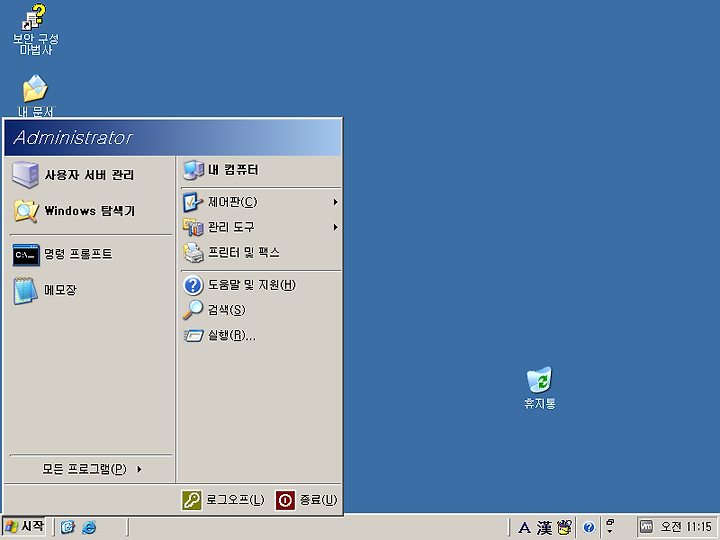
Task: Click the 명령 프롬프트 black console icon
Action: [26, 255]
